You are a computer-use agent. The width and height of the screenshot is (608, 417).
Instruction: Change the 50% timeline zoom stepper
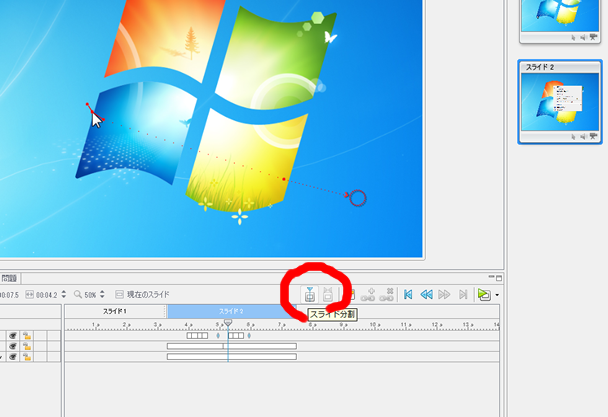[102, 295]
